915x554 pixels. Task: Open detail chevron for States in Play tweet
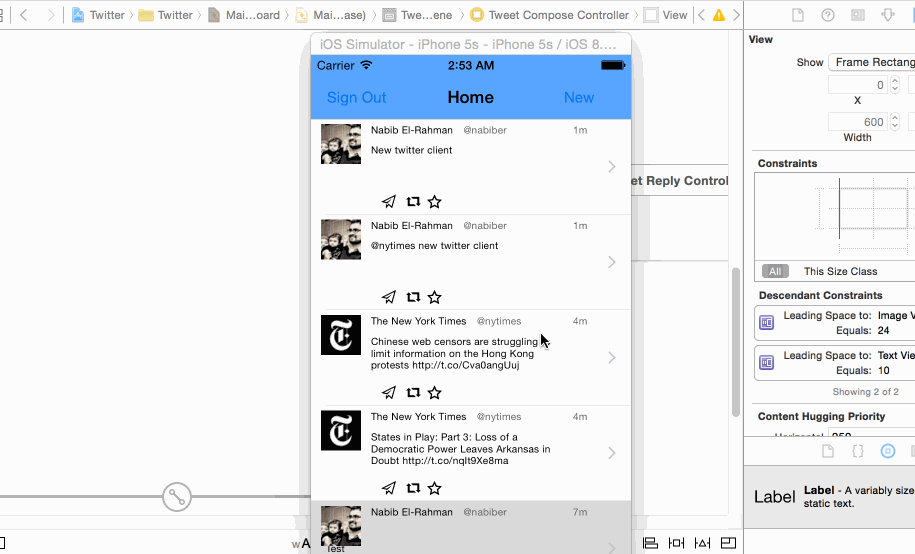click(x=612, y=453)
